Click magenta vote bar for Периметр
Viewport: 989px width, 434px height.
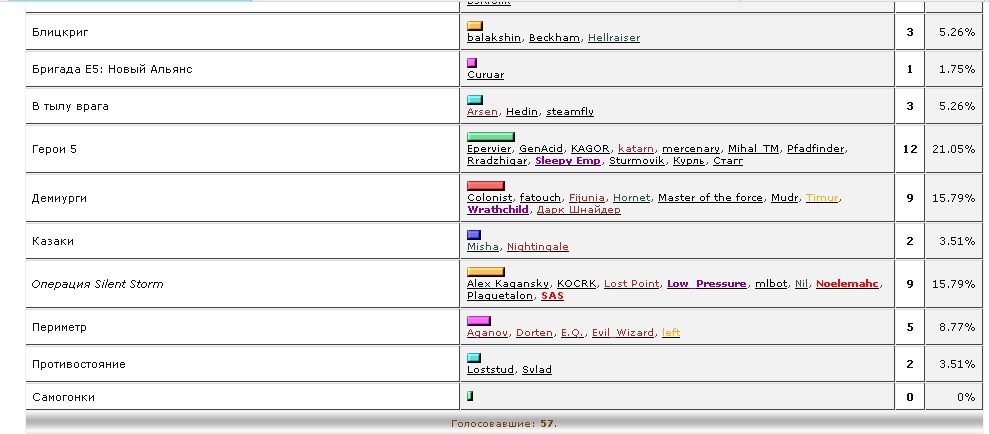[479, 321]
